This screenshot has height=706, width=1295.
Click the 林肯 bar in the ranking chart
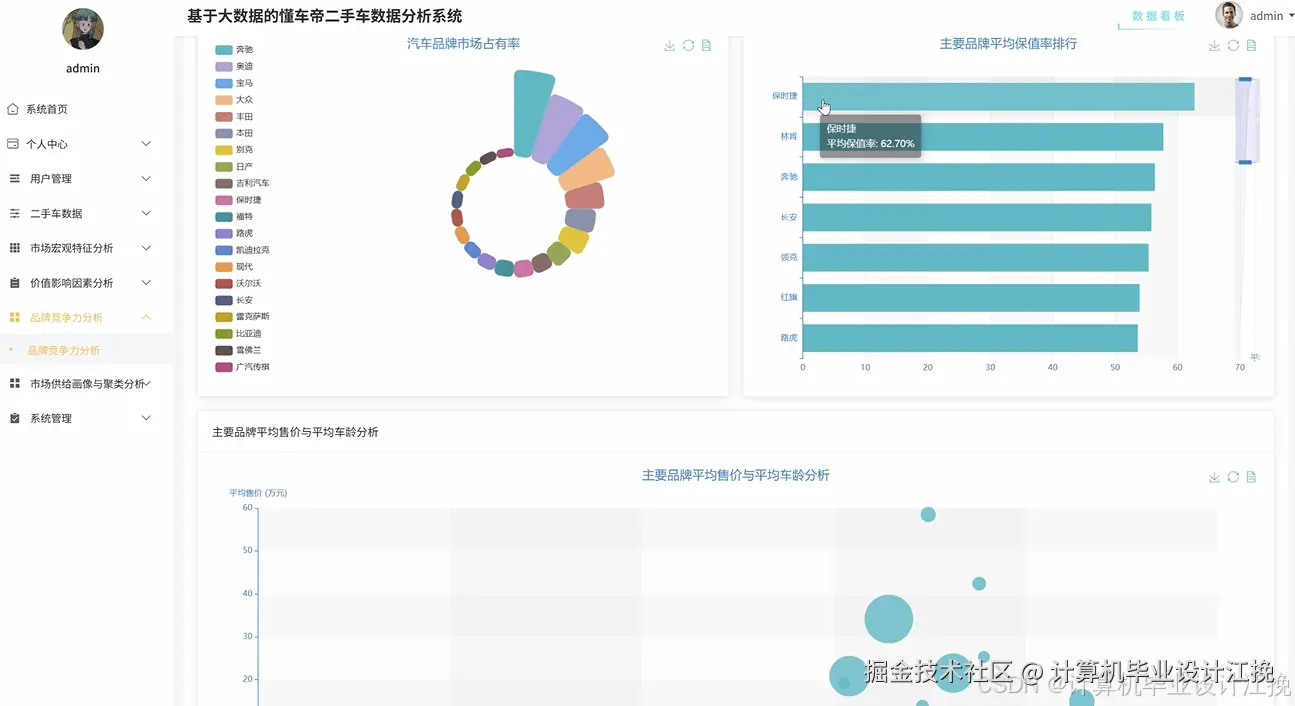point(983,137)
